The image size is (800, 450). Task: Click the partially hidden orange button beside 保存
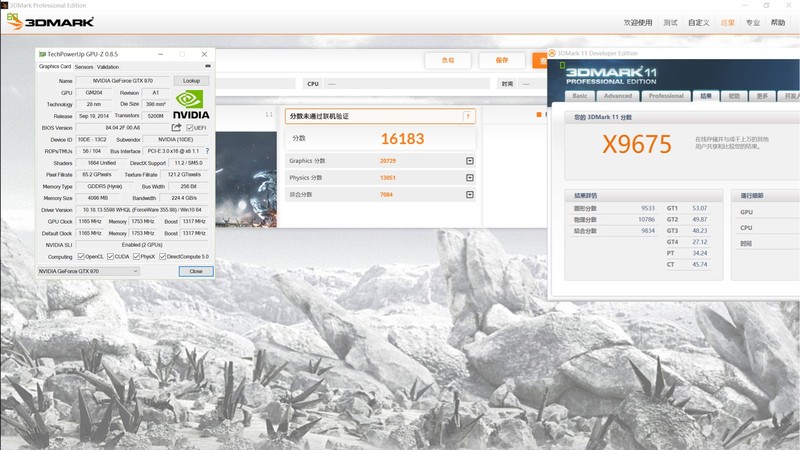540,60
